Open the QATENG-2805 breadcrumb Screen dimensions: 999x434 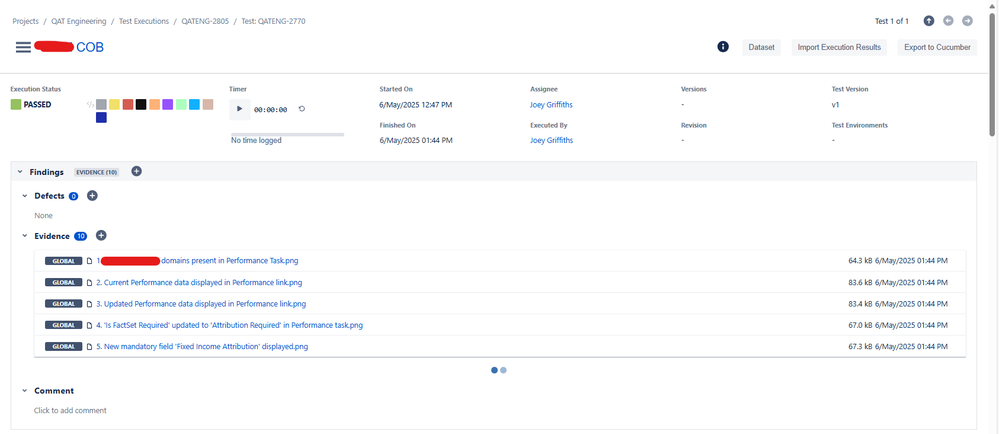coord(205,21)
